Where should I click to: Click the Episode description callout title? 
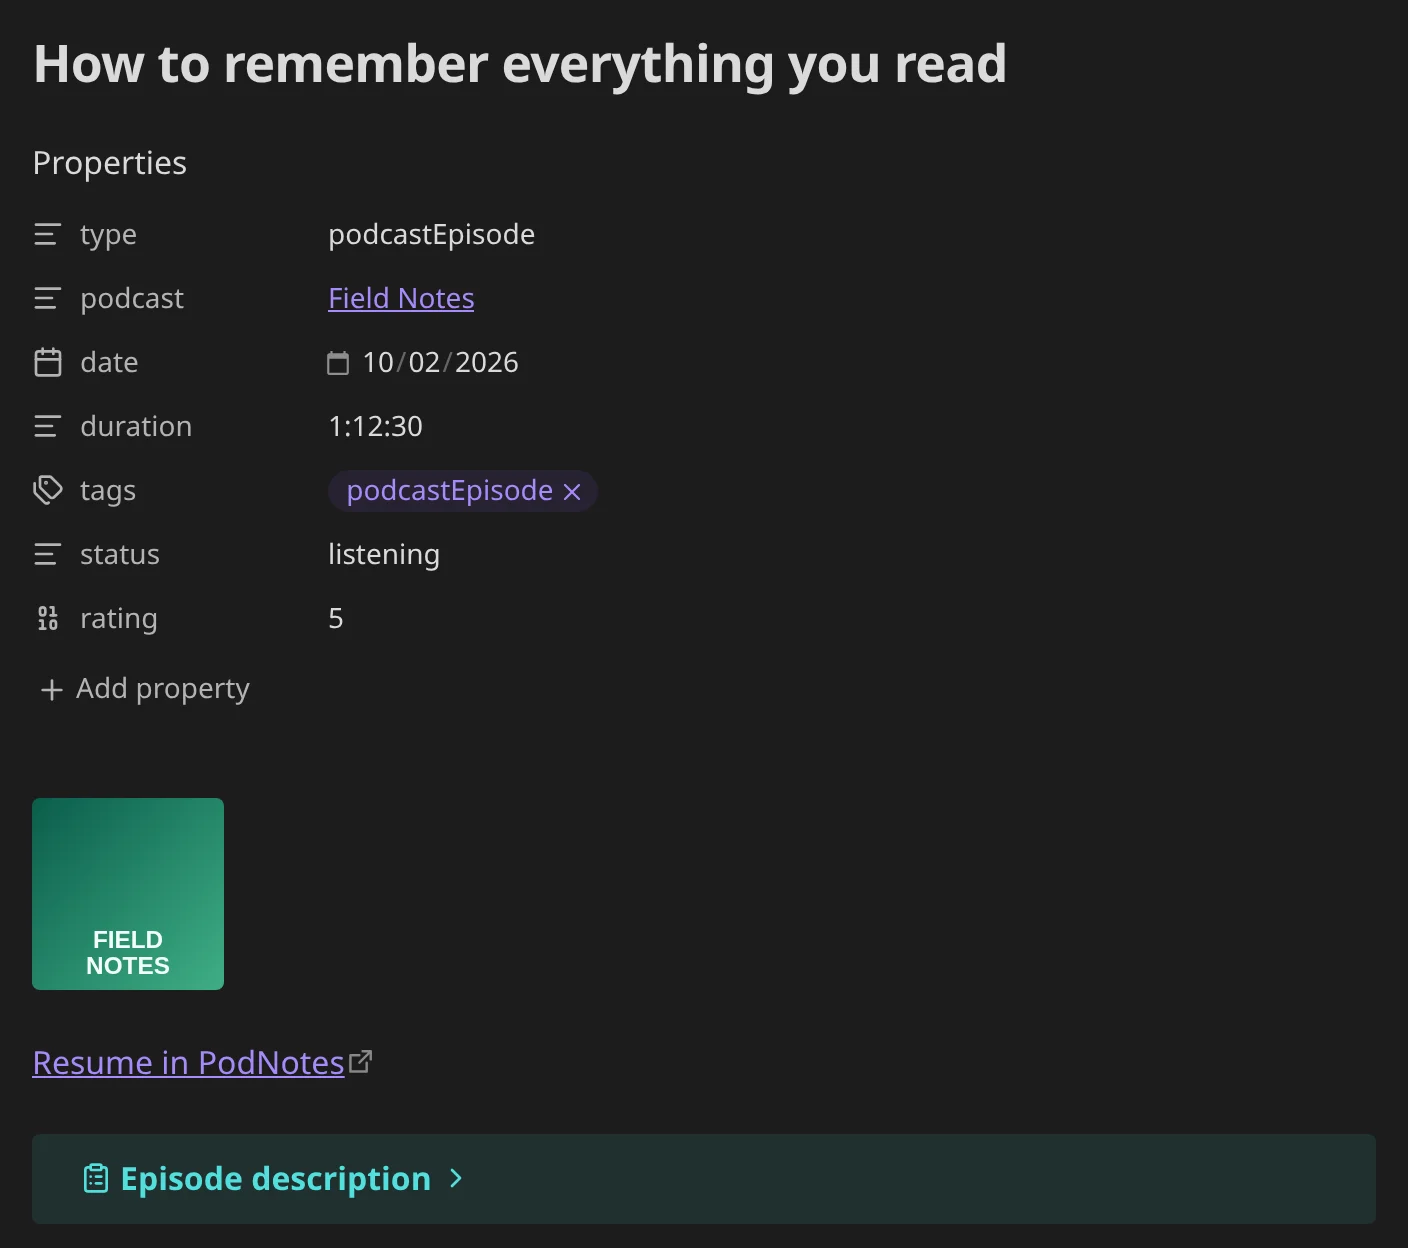pyautogui.click(x=276, y=1179)
